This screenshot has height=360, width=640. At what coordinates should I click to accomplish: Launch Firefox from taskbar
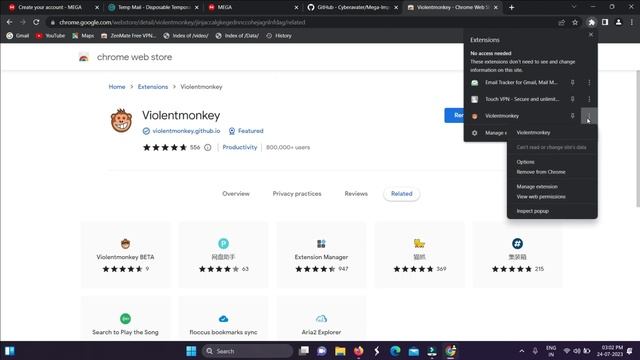pos(358,351)
